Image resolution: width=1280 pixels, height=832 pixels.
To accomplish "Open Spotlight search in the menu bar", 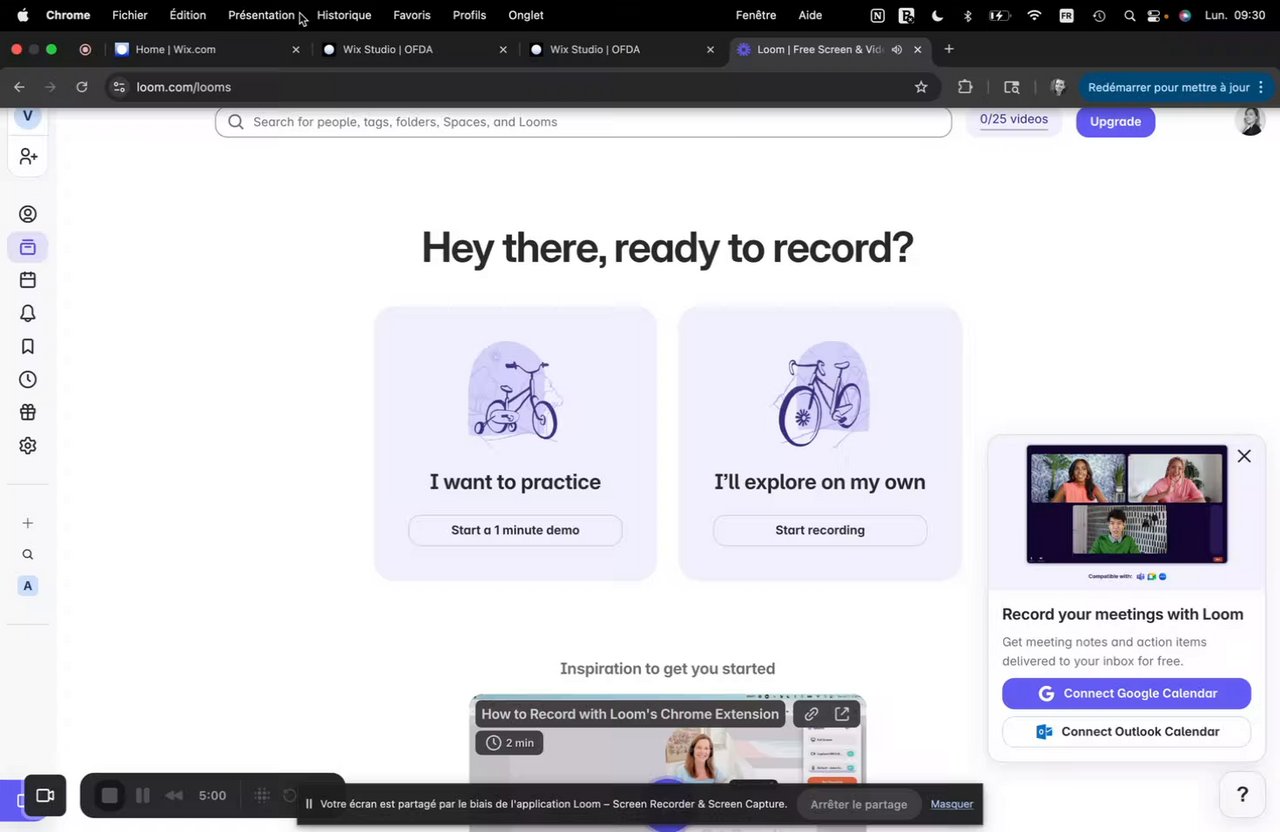I will click(1129, 15).
